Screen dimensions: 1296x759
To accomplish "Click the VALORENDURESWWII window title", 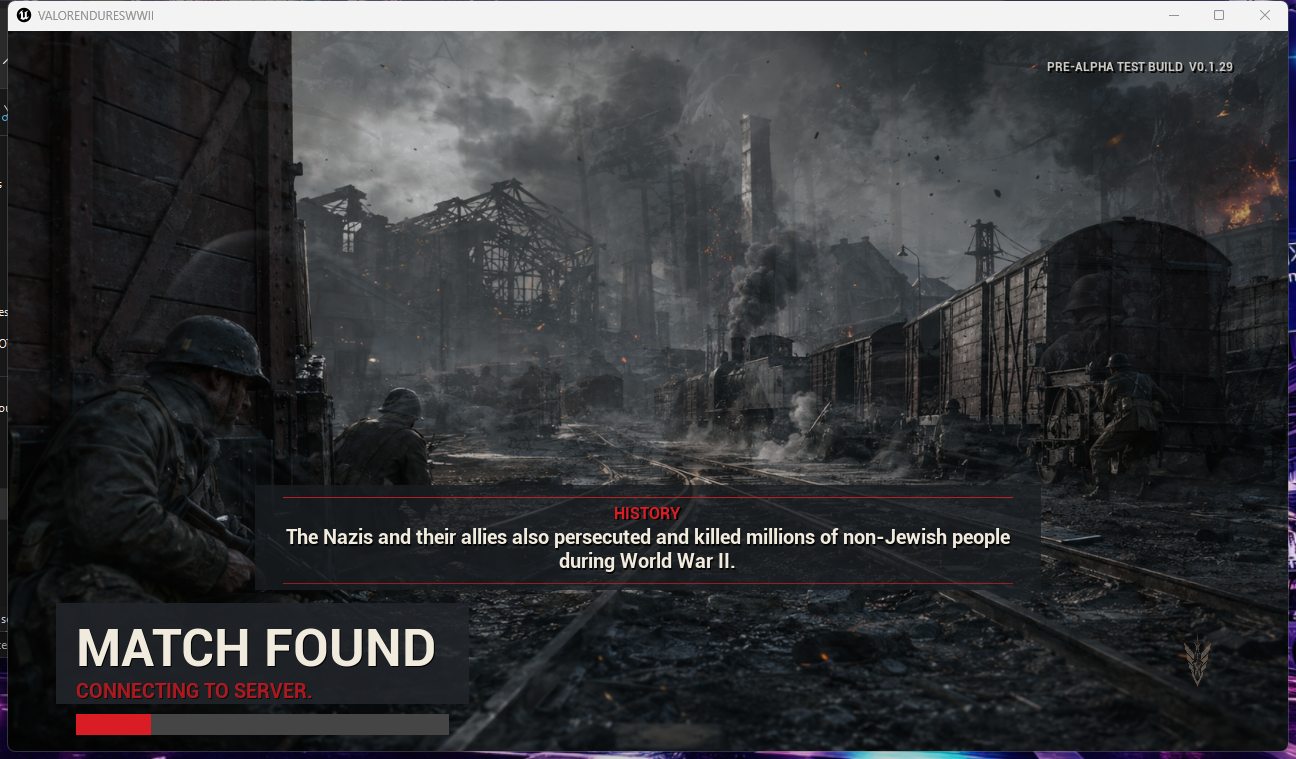I will (x=97, y=16).
